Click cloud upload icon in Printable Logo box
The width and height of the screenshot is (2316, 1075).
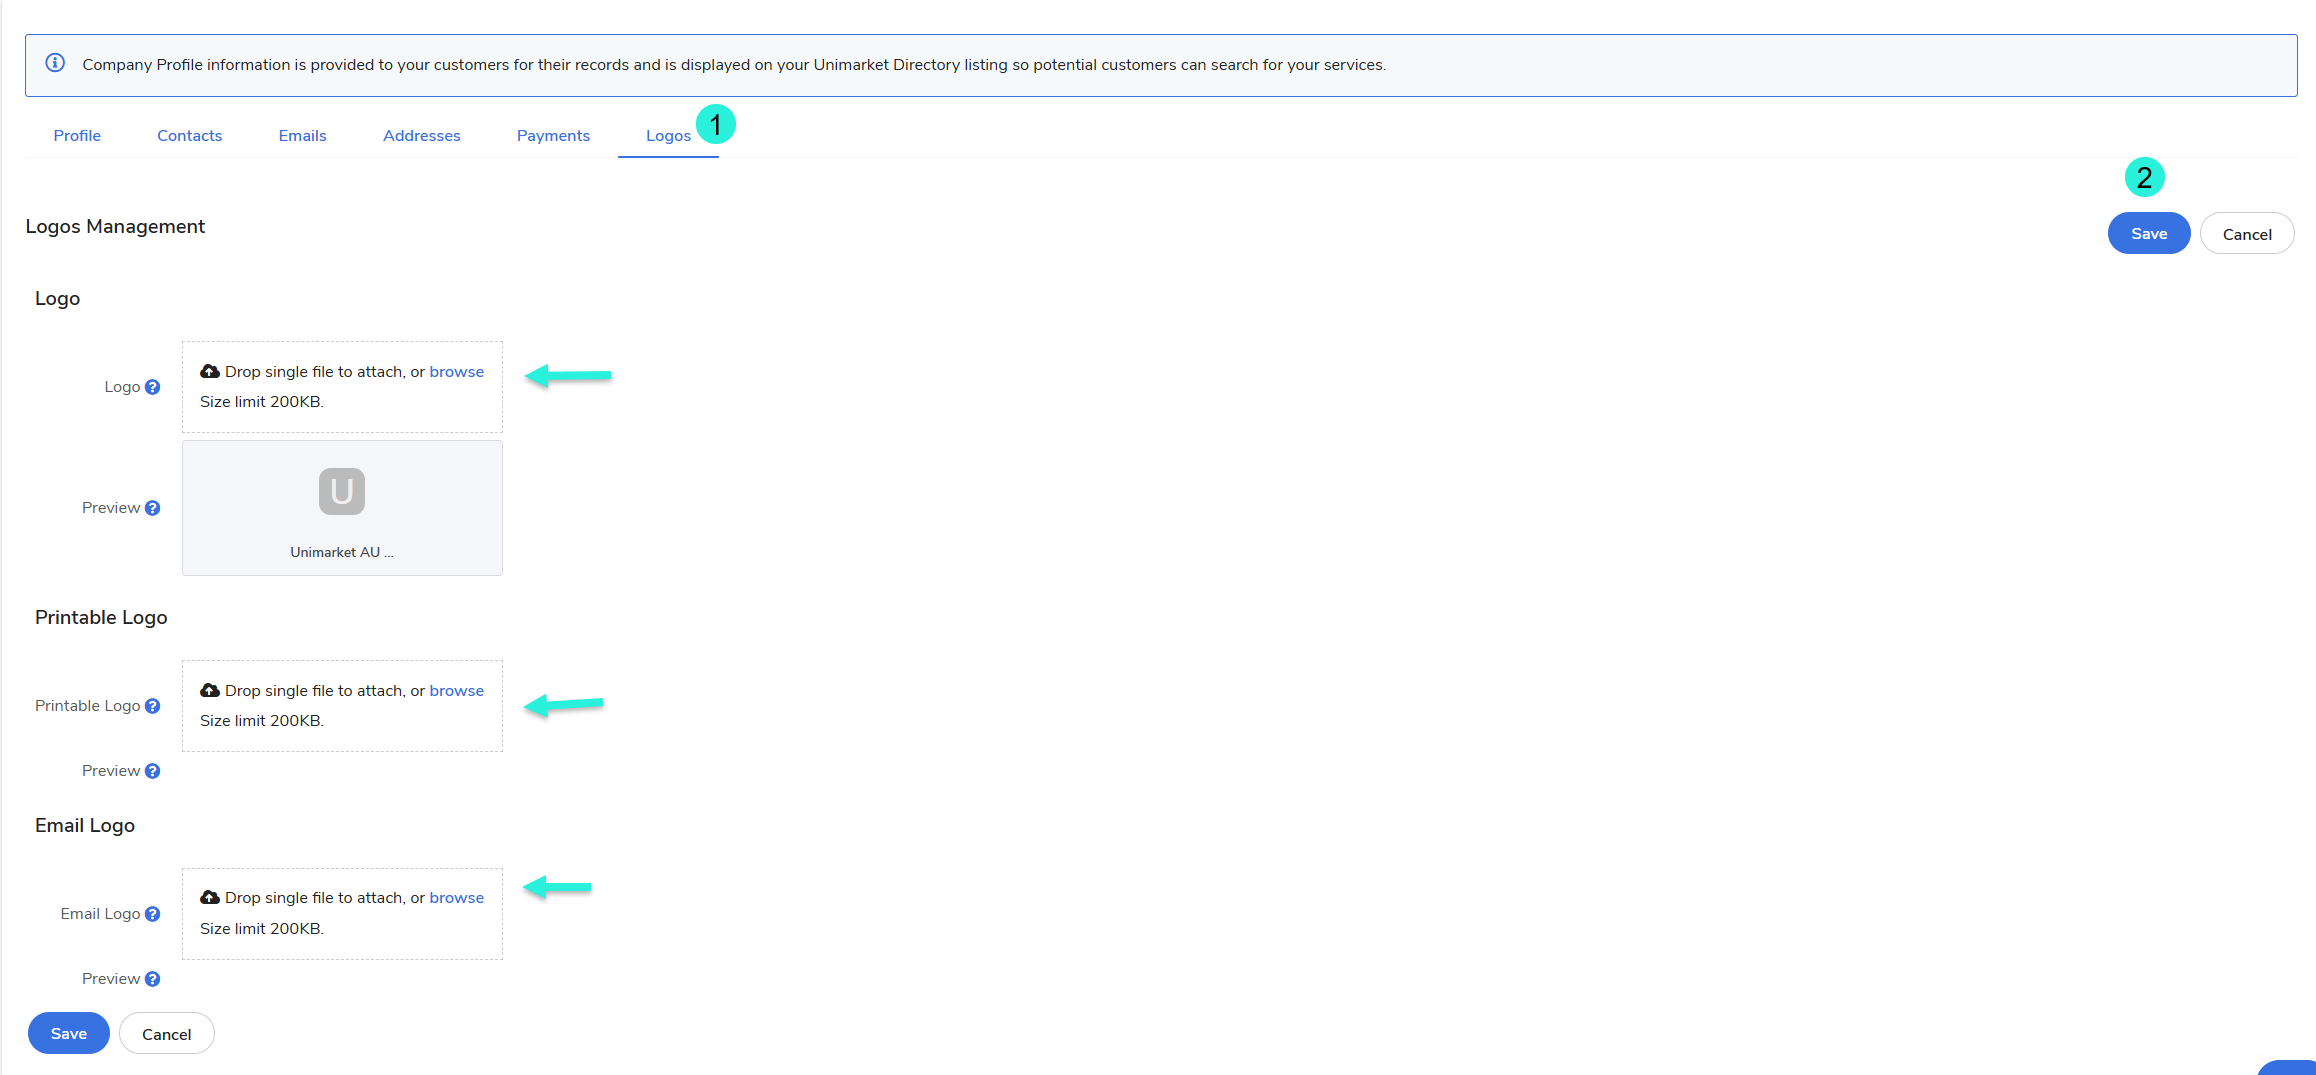(210, 690)
